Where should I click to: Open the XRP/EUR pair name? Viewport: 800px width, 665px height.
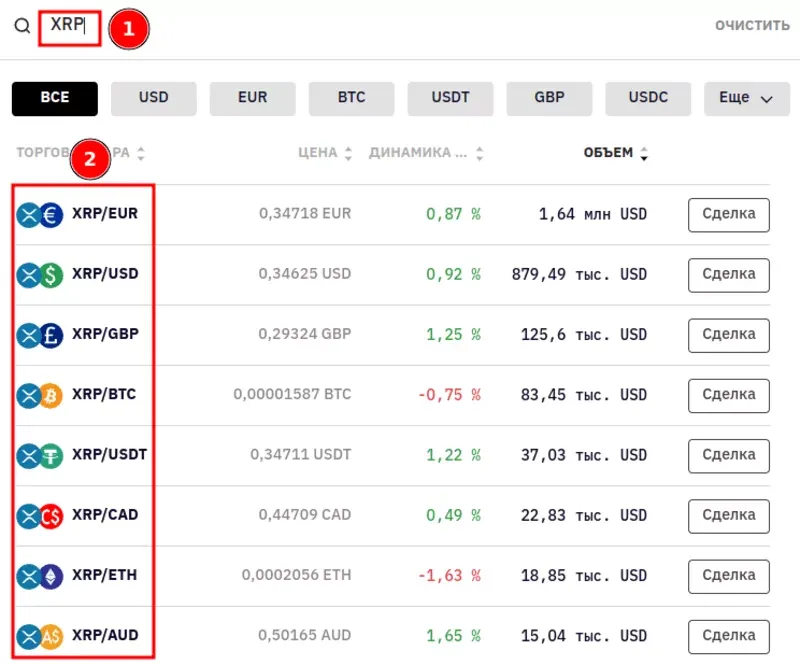(x=105, y=213)
